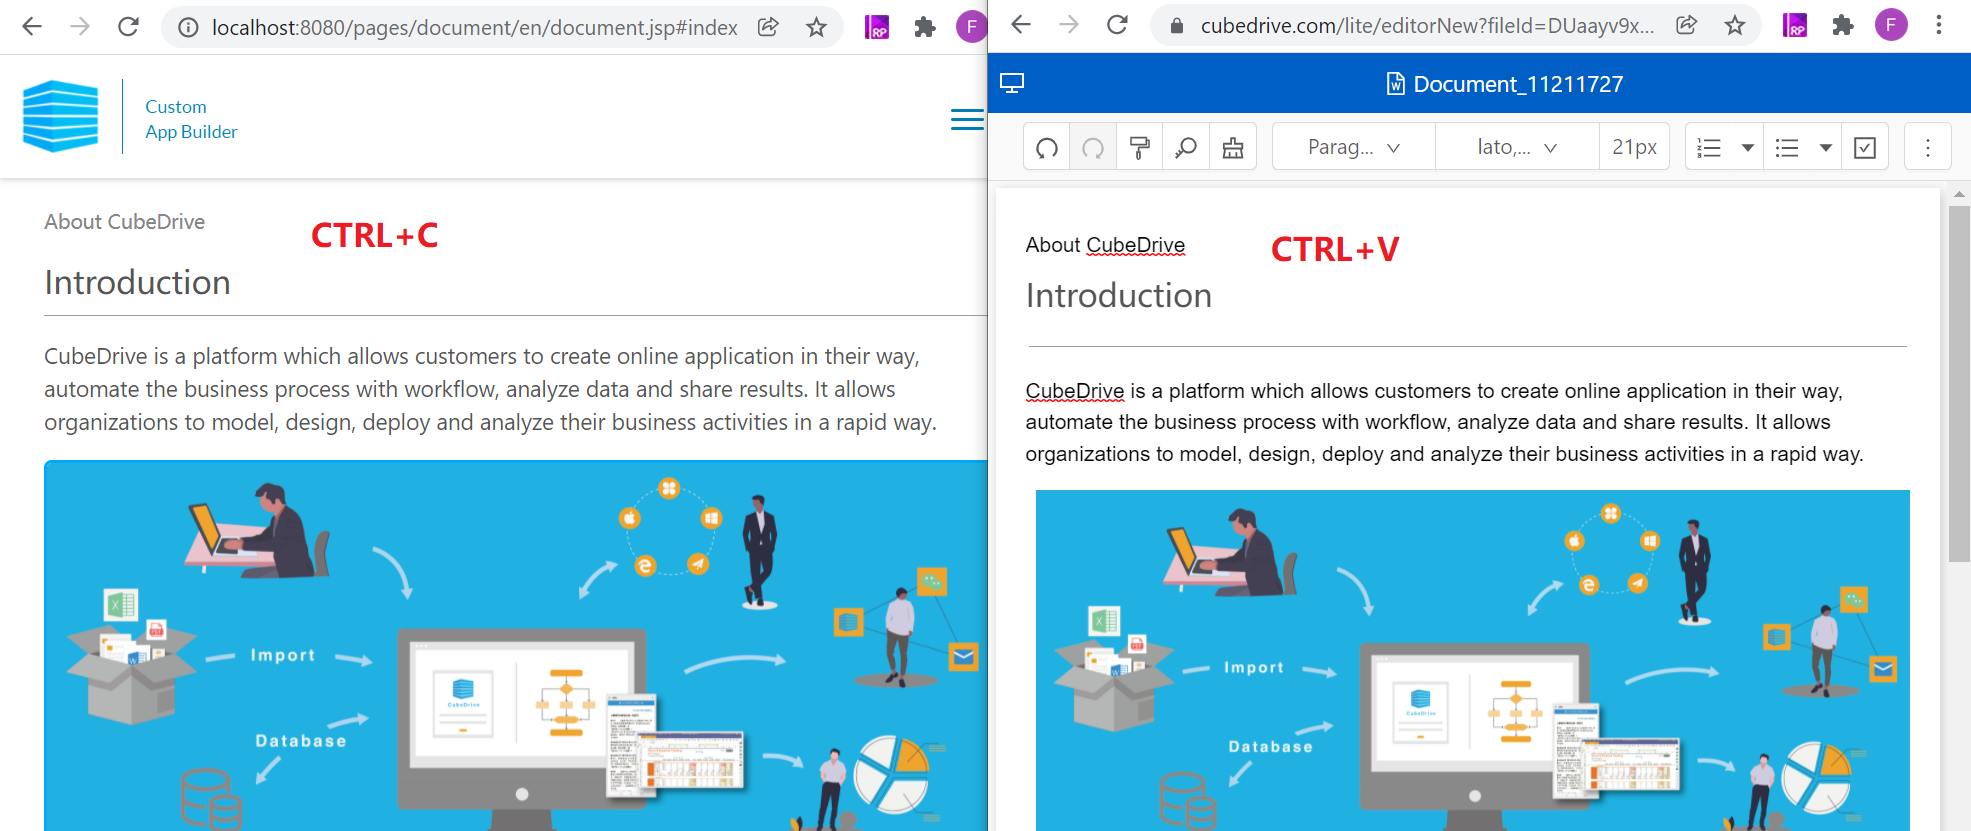Clear formatting with the eraser icon
The height and width of the screenshot is (831, 1971).
[x=1233, y=148]
